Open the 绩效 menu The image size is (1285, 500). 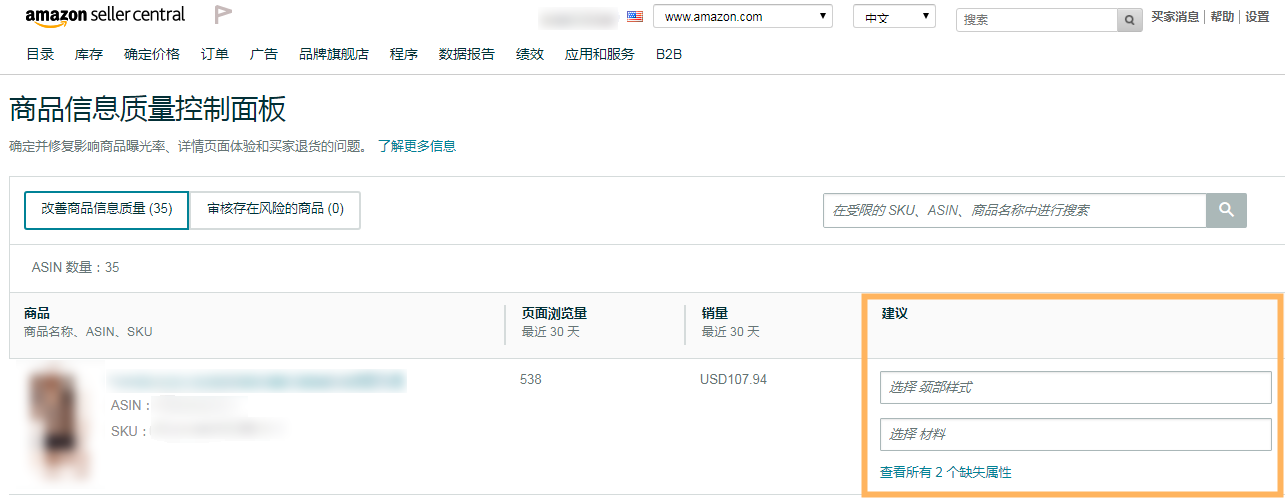pos(530,54)
